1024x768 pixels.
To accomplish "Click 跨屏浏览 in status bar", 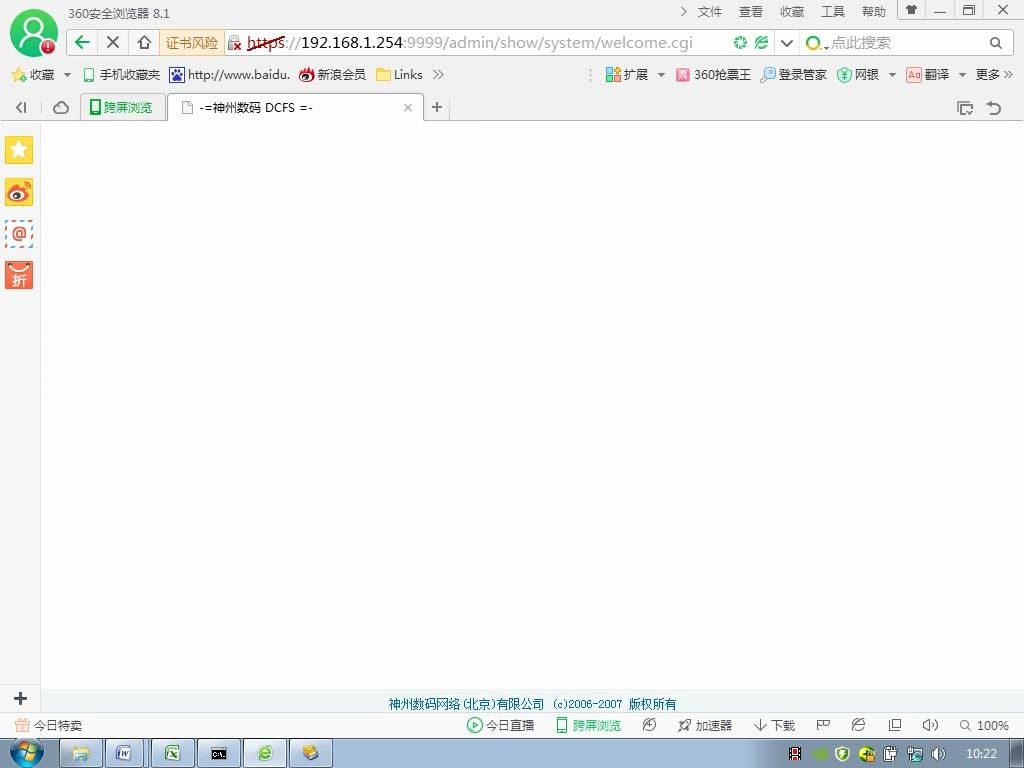I will pyautogui.click(x=588, y=725).
